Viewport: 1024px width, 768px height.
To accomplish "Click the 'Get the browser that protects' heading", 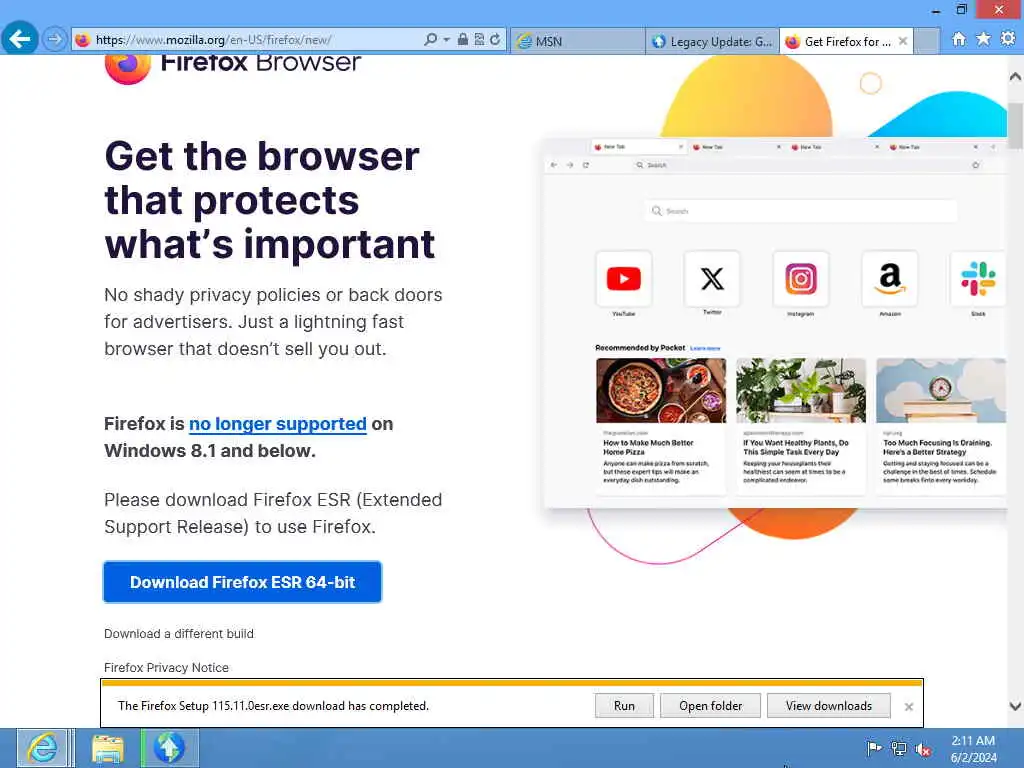I will [x=269, y=200].
